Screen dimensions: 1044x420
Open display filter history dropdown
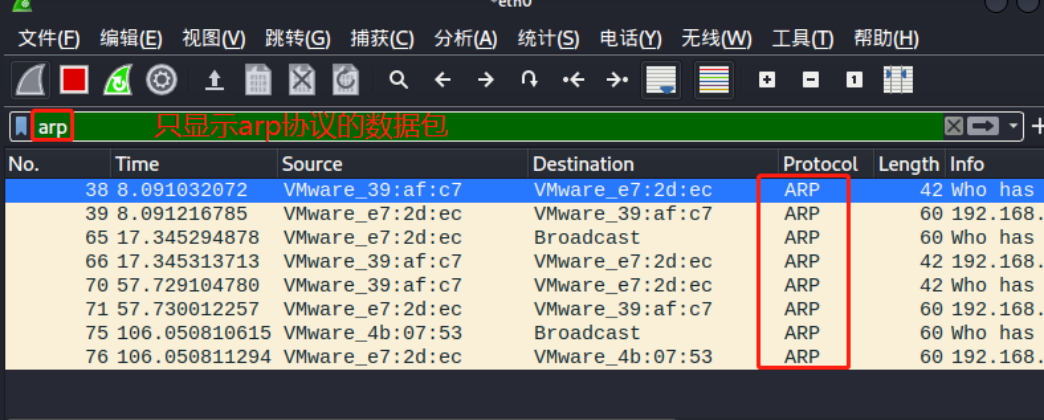pyautogui.click(x=1013, y=126)
